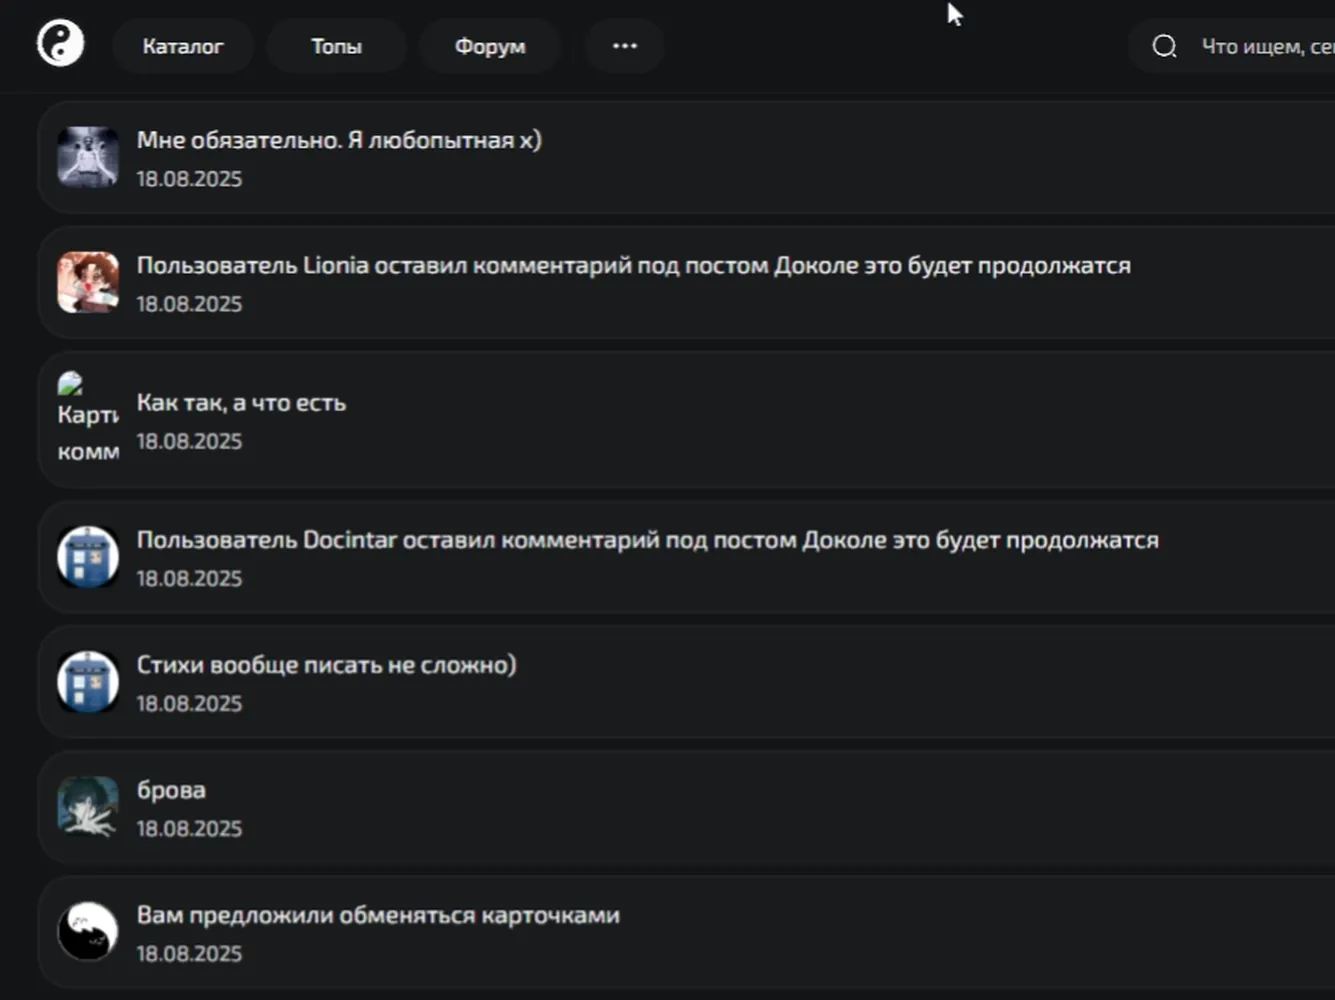
Task: Click TARDIS avatar next to 'Стихи вообще'
Action: pyautogui.click(x=88, y=682)
